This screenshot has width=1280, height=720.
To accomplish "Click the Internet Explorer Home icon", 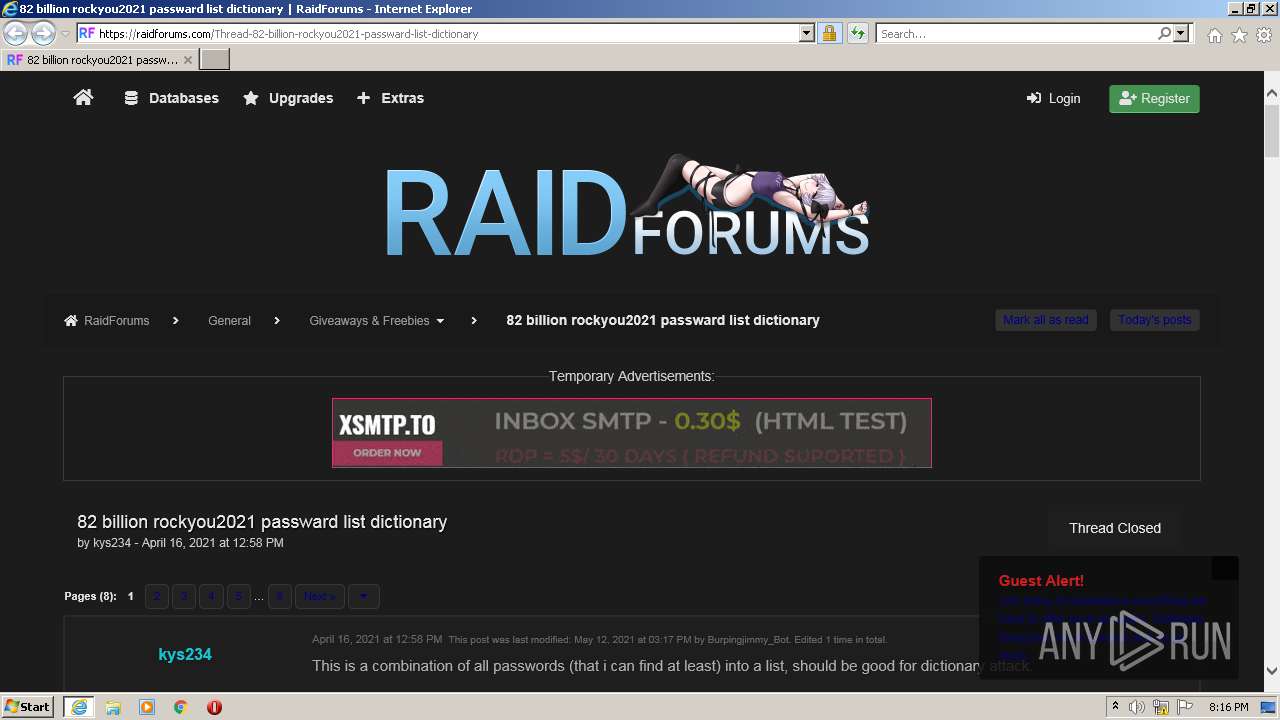I will pyautogui.click(x=1214, y=35).
